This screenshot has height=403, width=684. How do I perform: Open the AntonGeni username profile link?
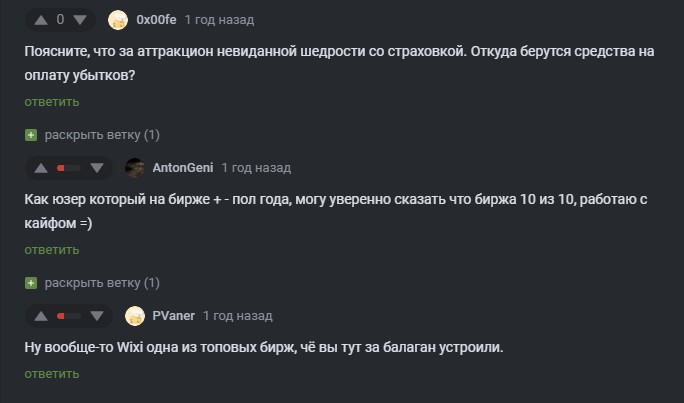tap(181, 168)
